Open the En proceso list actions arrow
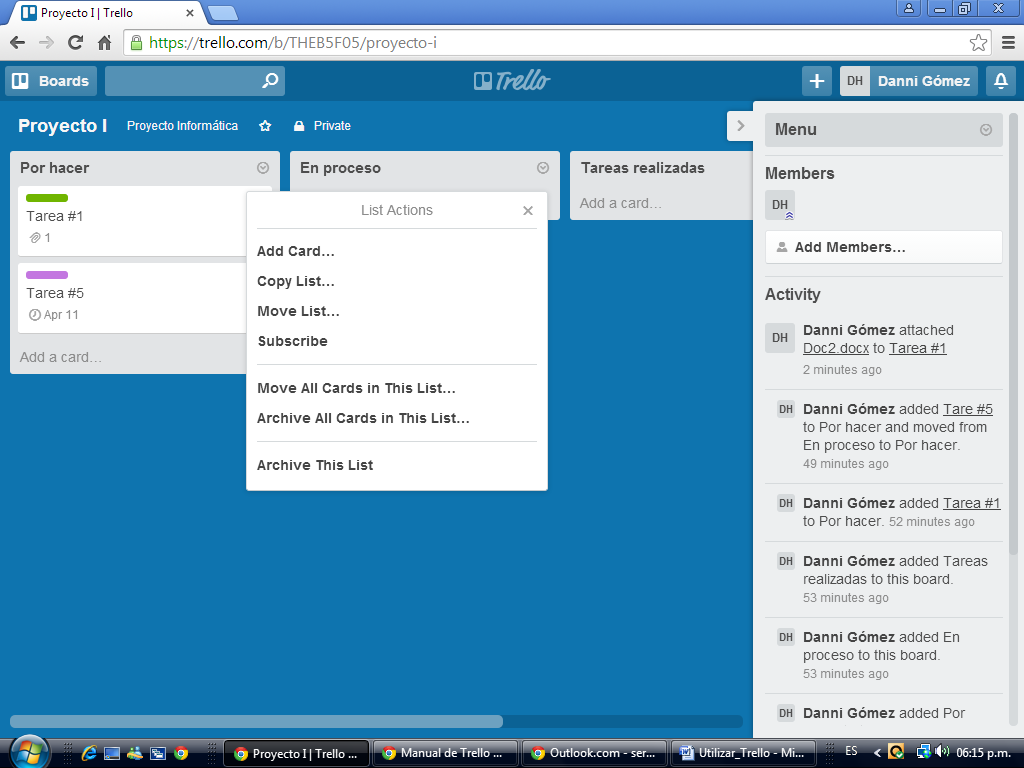This screenshot has height=768, width=1024. point(543,168)
